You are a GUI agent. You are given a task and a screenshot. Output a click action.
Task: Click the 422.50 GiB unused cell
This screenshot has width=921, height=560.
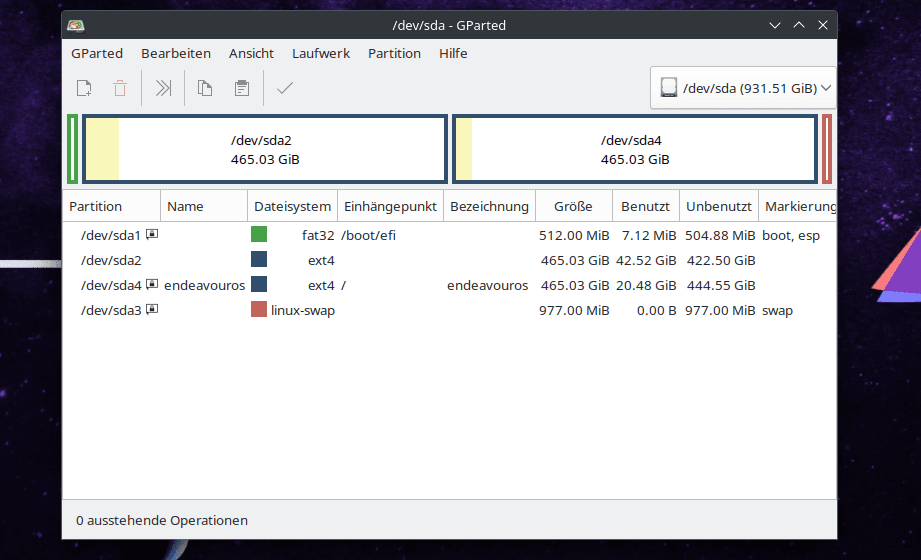point(721,260)
